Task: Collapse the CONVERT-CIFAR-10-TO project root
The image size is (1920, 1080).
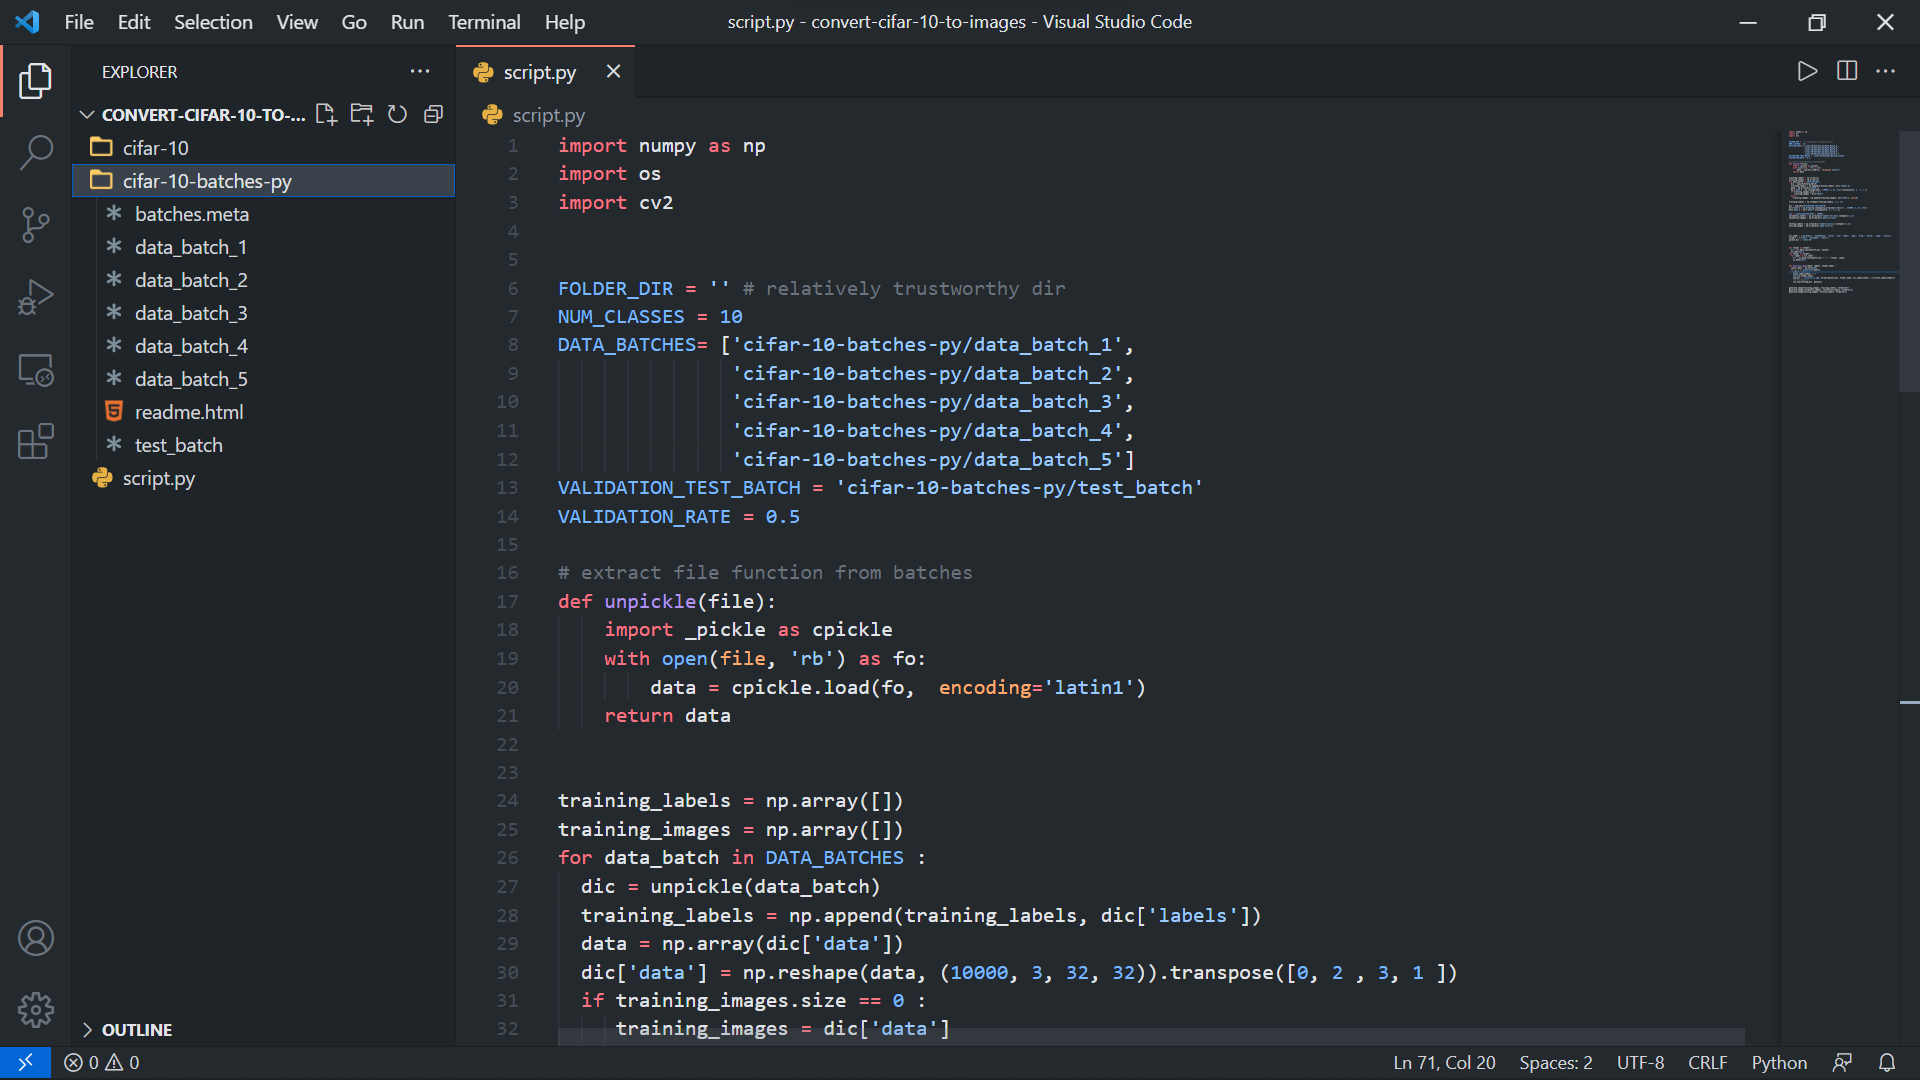Action: point(88,115)
